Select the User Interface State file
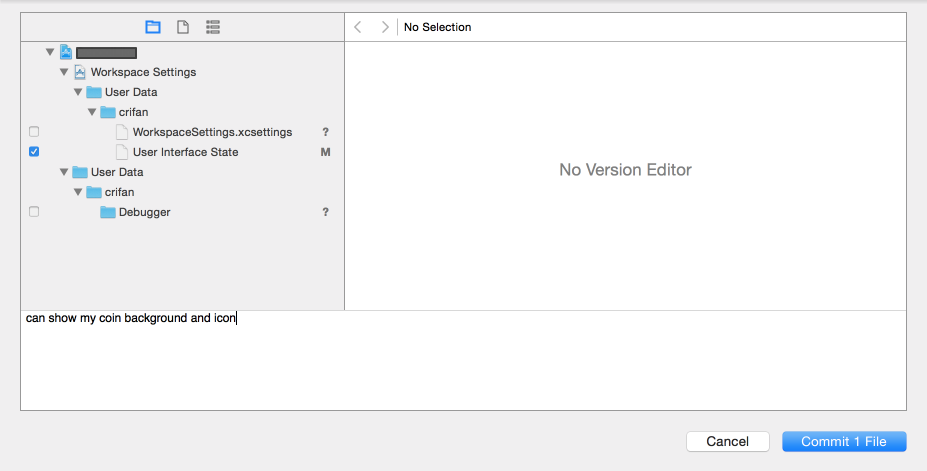Image resolution: width=927 pixels, height=471 pixels. pyautogui.click(x=185, y=152)
